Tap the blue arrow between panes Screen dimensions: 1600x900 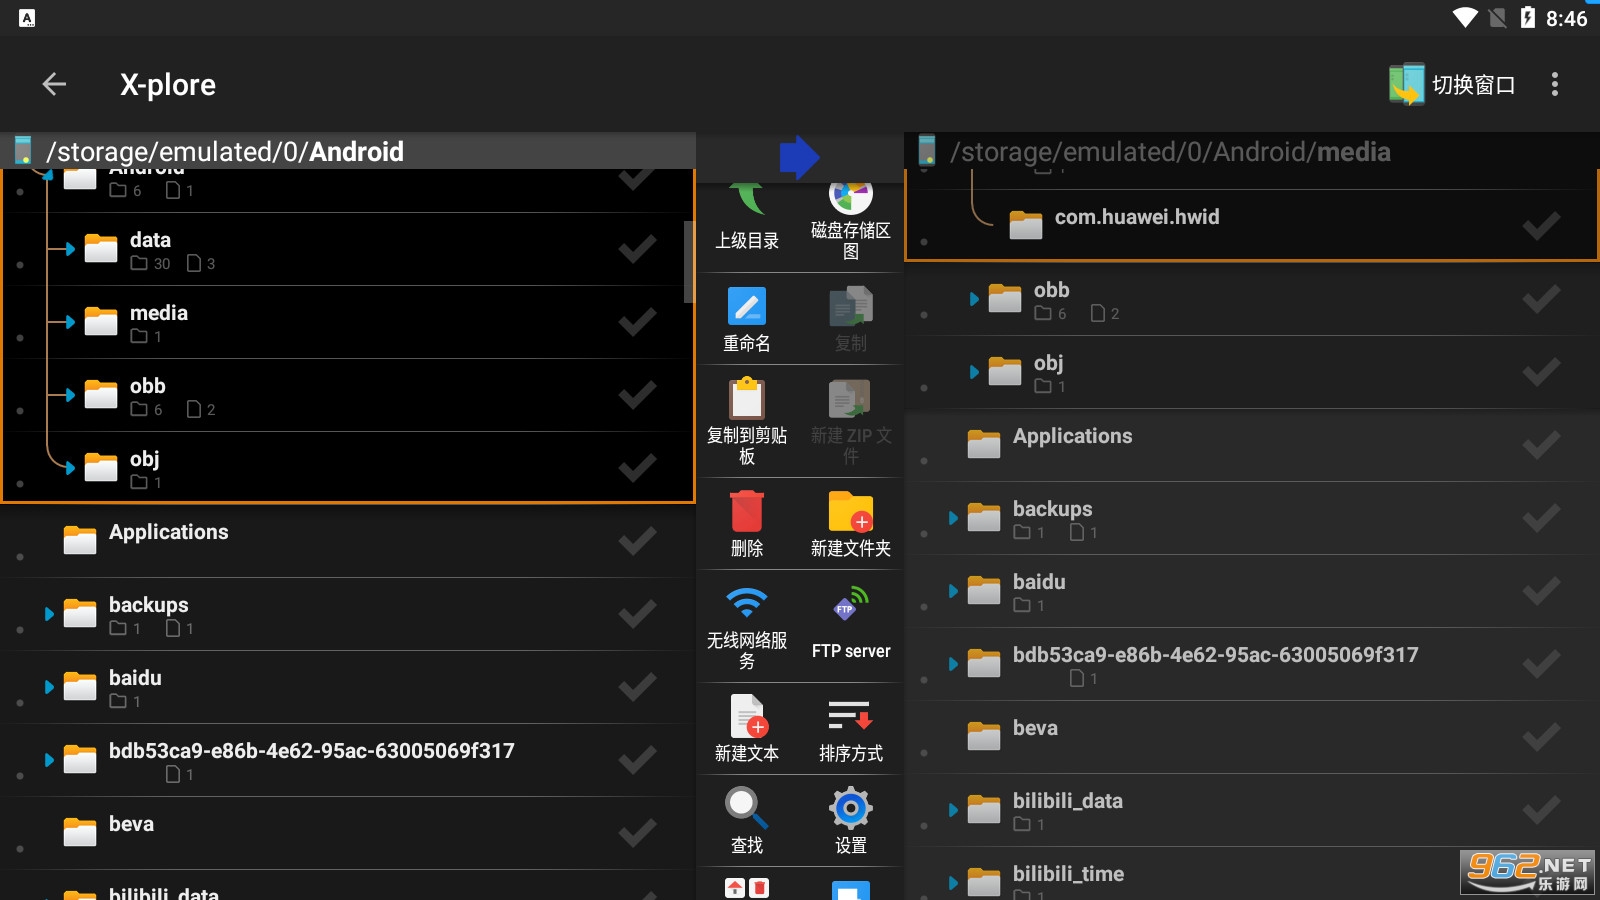click(798, 157)
